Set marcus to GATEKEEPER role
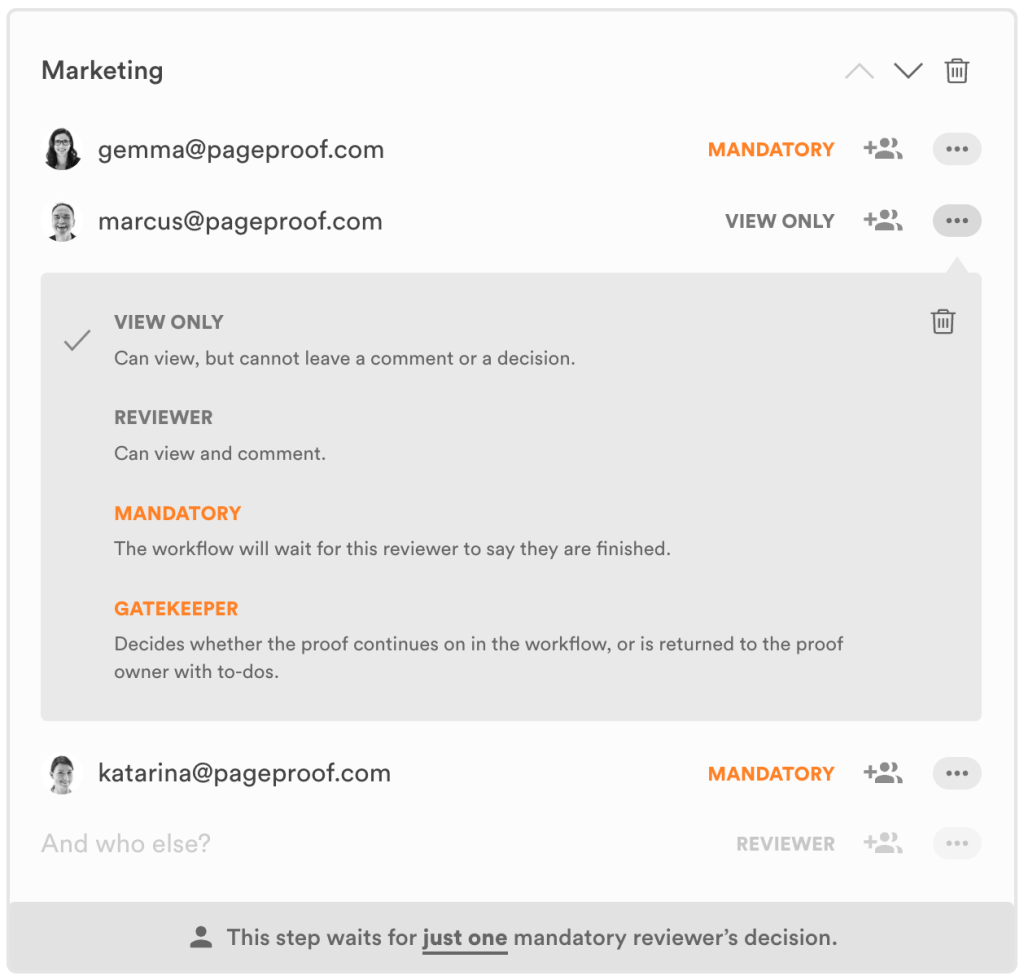The image size is (1024, 980). click(176, 608)
